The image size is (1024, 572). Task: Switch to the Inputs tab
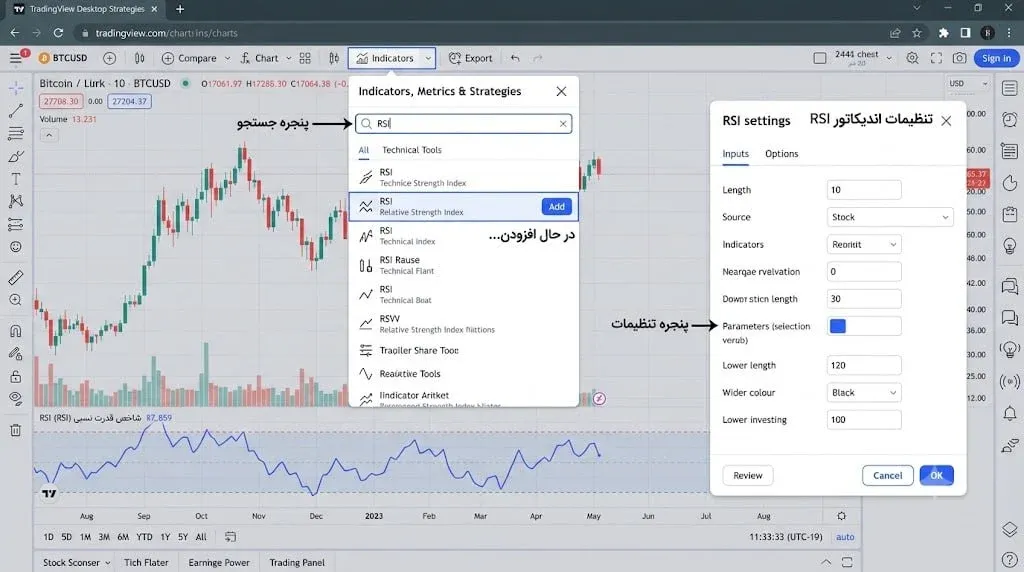tap(735, 153)
